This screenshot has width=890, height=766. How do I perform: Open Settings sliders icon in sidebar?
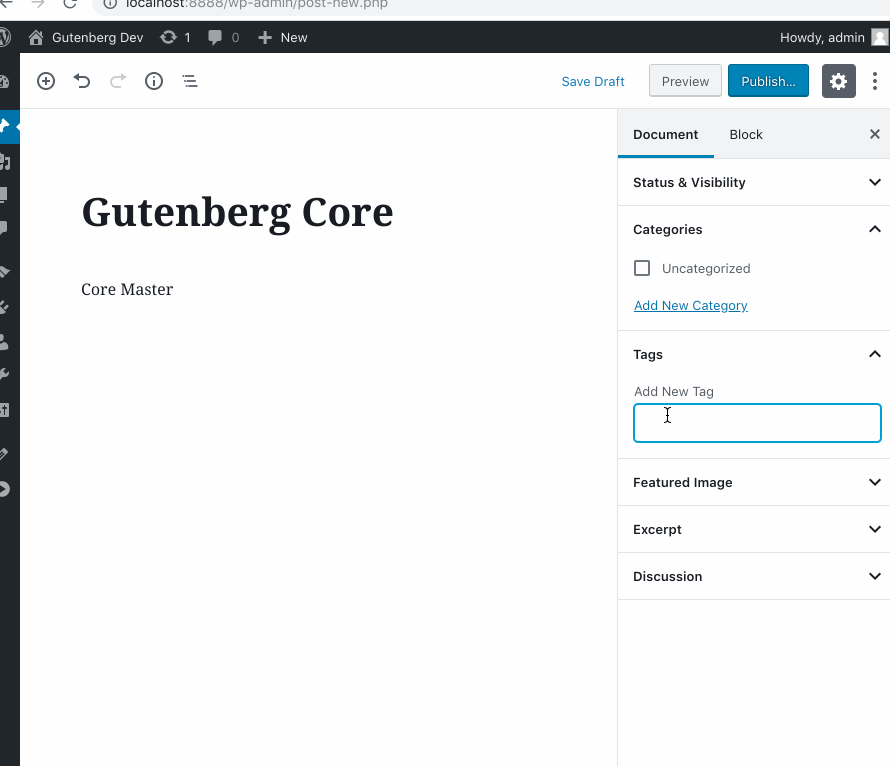click(x=5, y=410)
